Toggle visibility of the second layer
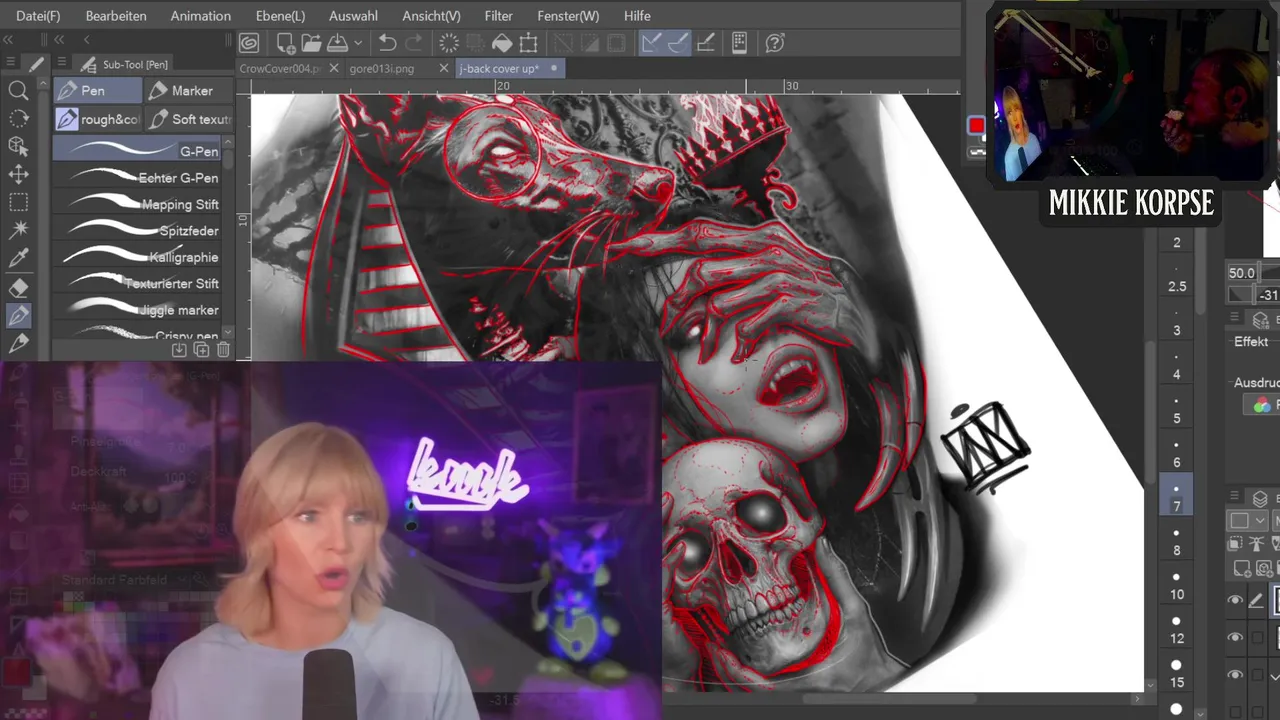 [1236, 637]
